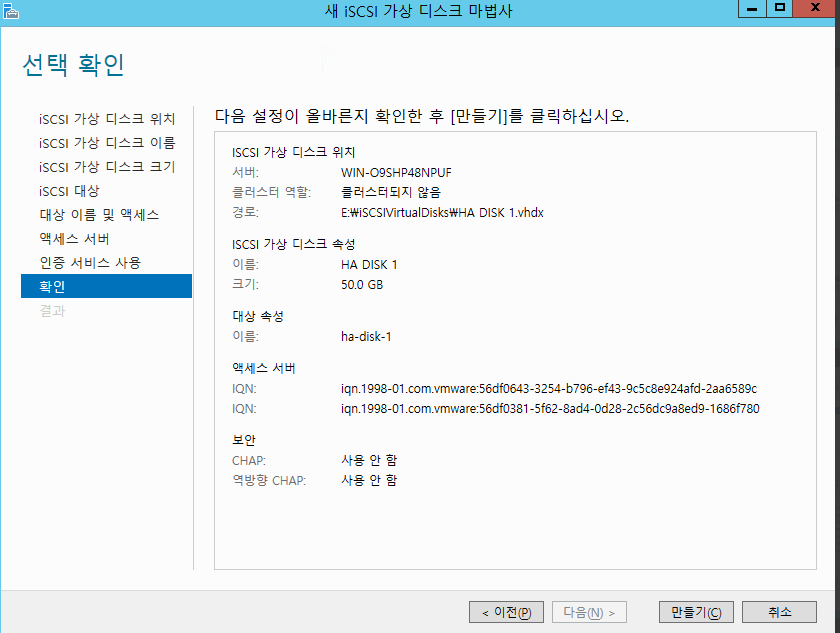Open the 액세스 서버 step
This screenshot has height=633, width=840.
[x=75, y=239]
